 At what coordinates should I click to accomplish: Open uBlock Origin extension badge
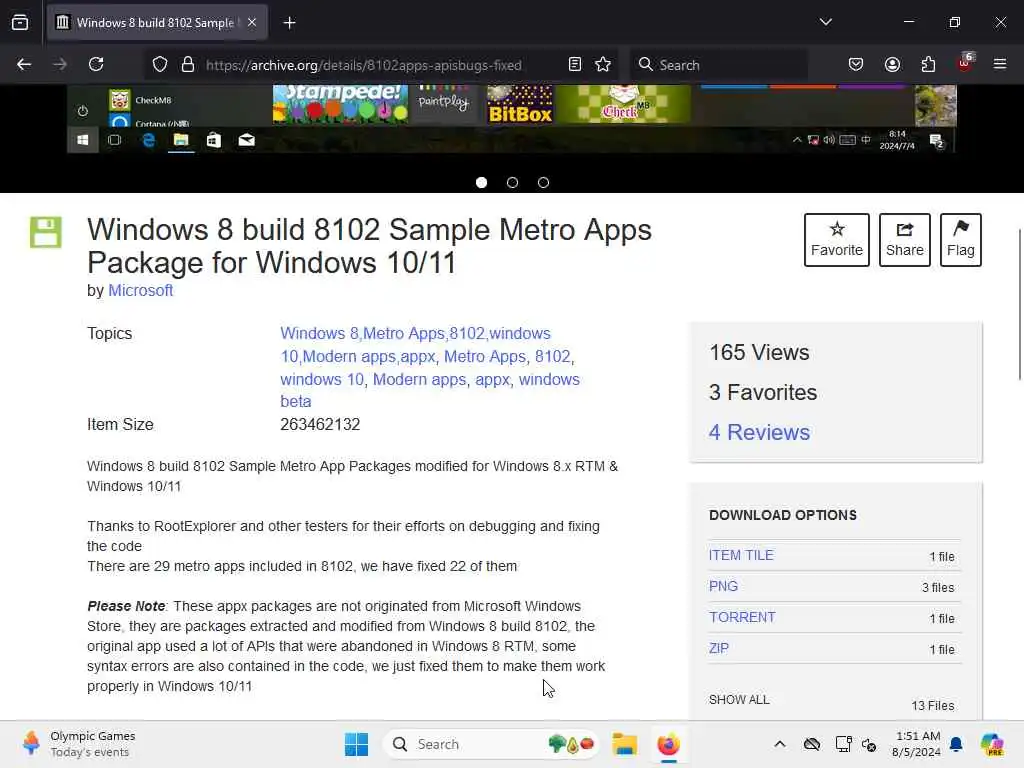click(965, 63)
